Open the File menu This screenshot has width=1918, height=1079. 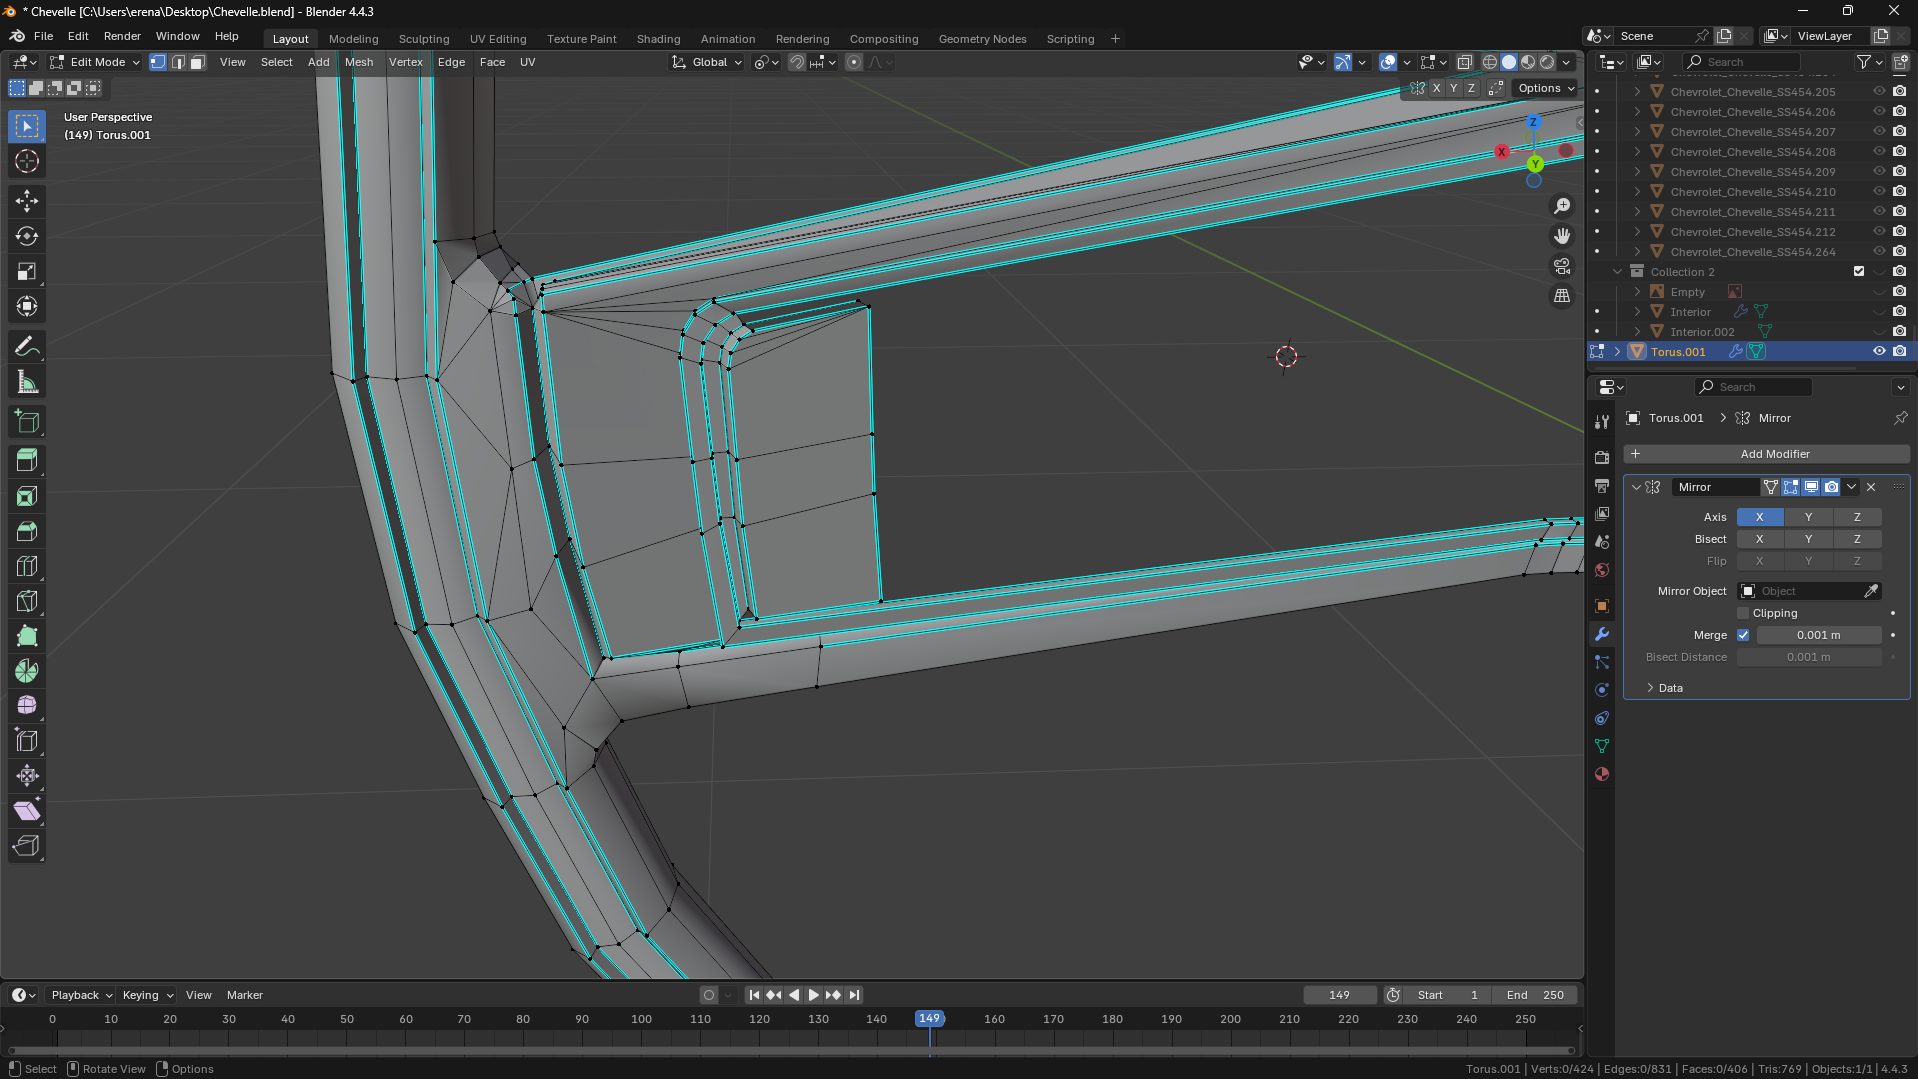tap(43, 36)
